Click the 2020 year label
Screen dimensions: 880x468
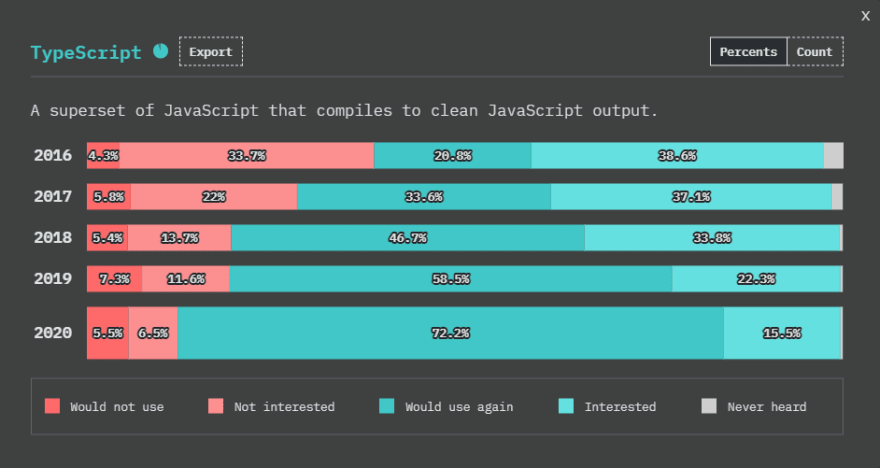click(53, 333)
